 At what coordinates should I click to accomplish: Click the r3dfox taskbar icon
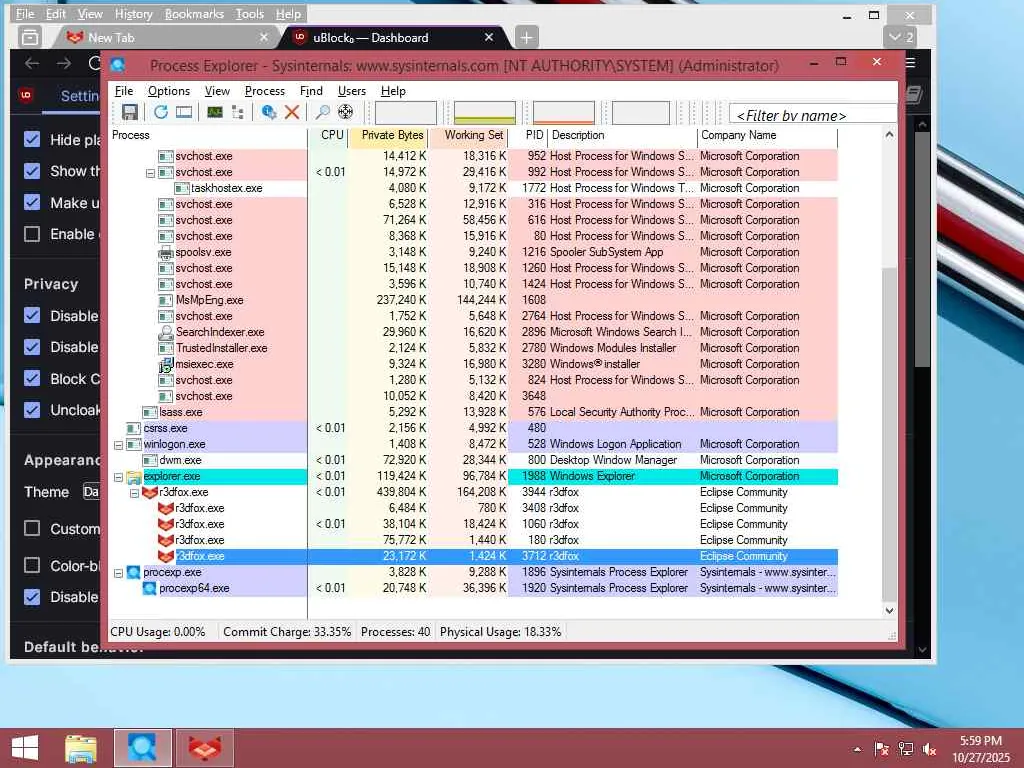tap(204, 748)
